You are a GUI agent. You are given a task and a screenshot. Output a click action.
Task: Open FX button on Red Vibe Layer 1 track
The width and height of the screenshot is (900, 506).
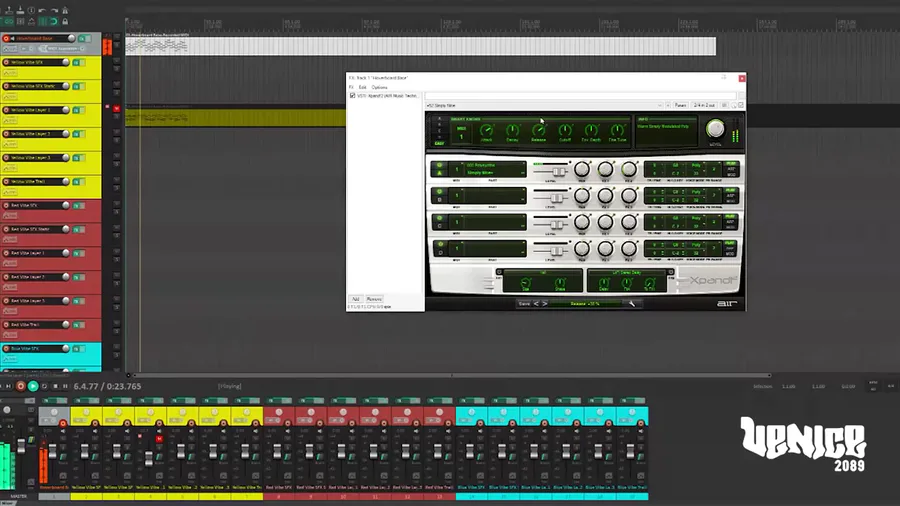pyautogui.click(x=76, y=253)
